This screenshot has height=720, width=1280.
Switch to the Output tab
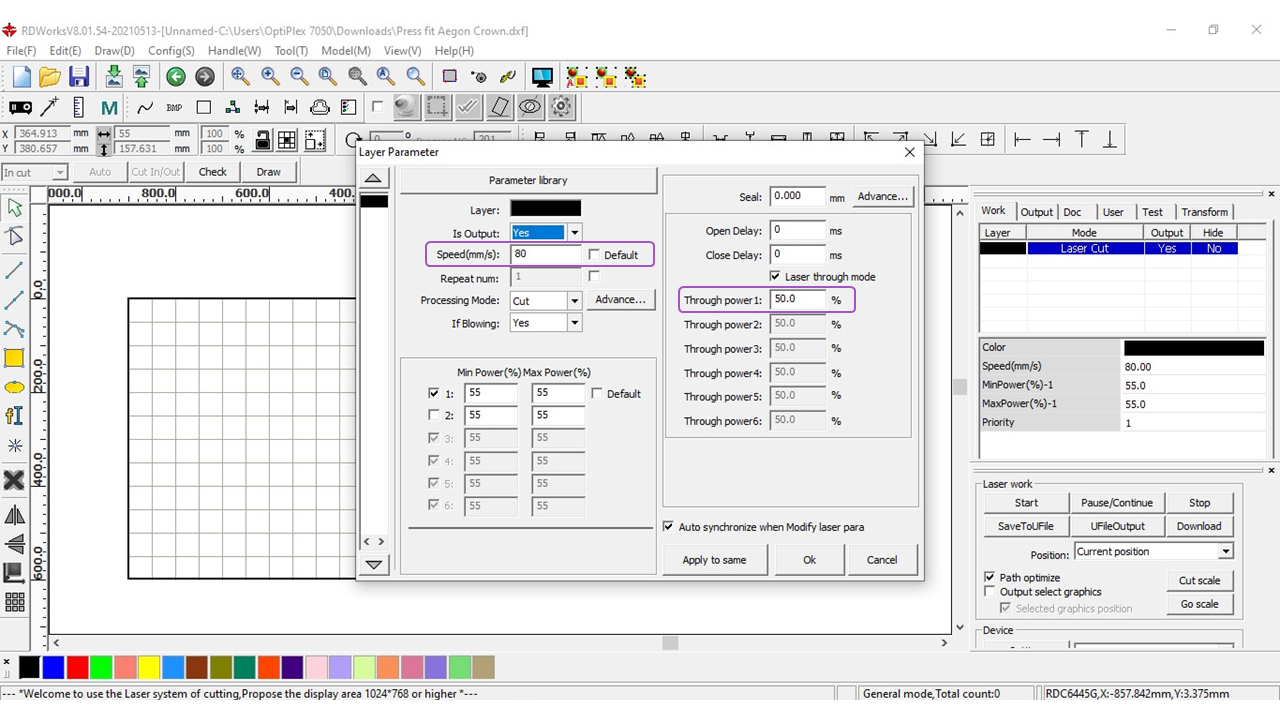tap(1036, 212)
